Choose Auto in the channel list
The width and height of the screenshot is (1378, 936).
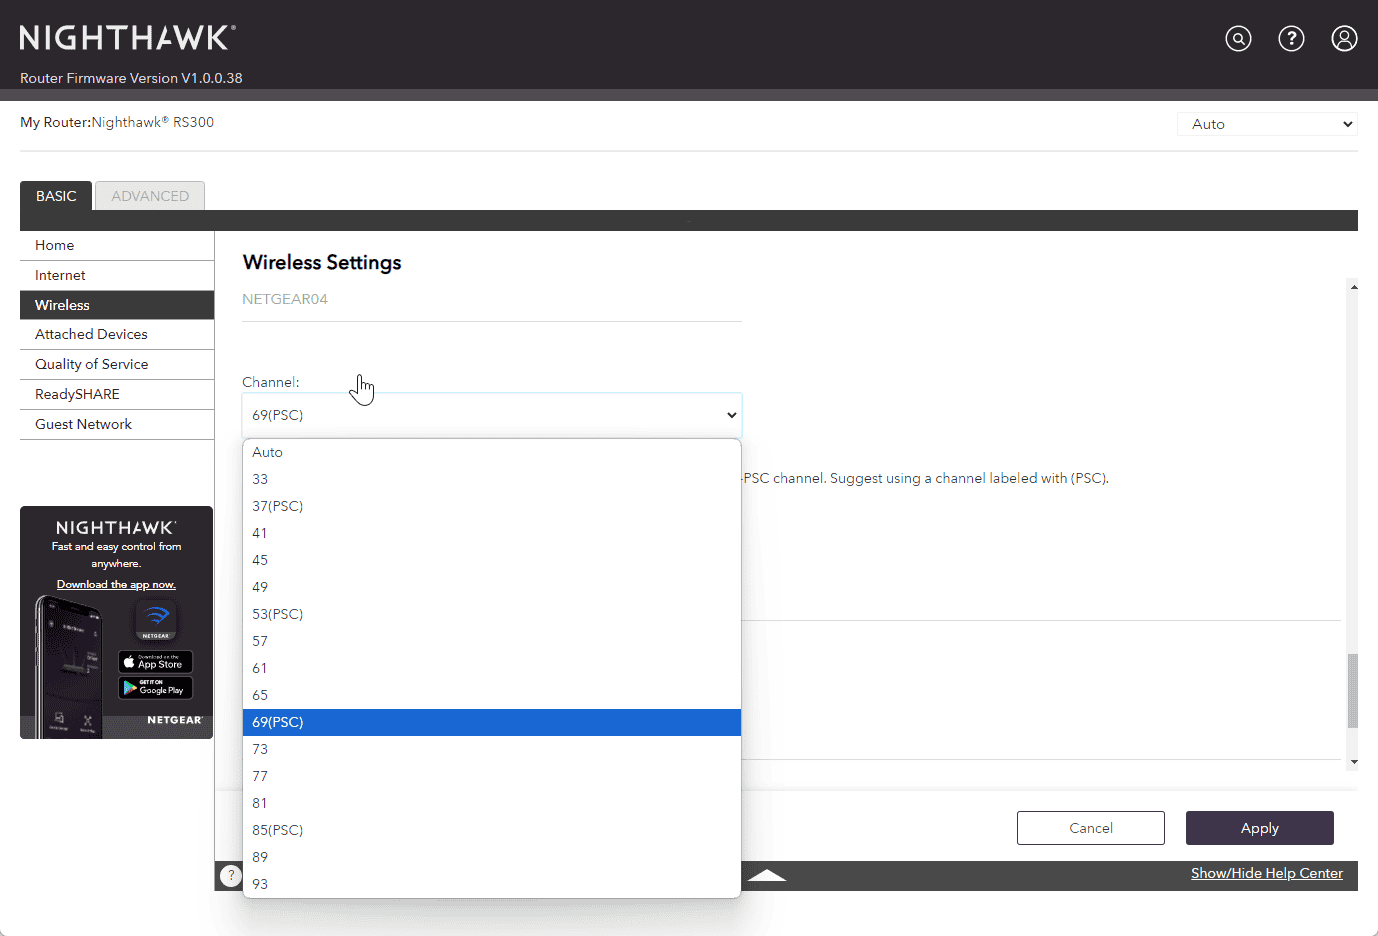(x=268, y=452)
